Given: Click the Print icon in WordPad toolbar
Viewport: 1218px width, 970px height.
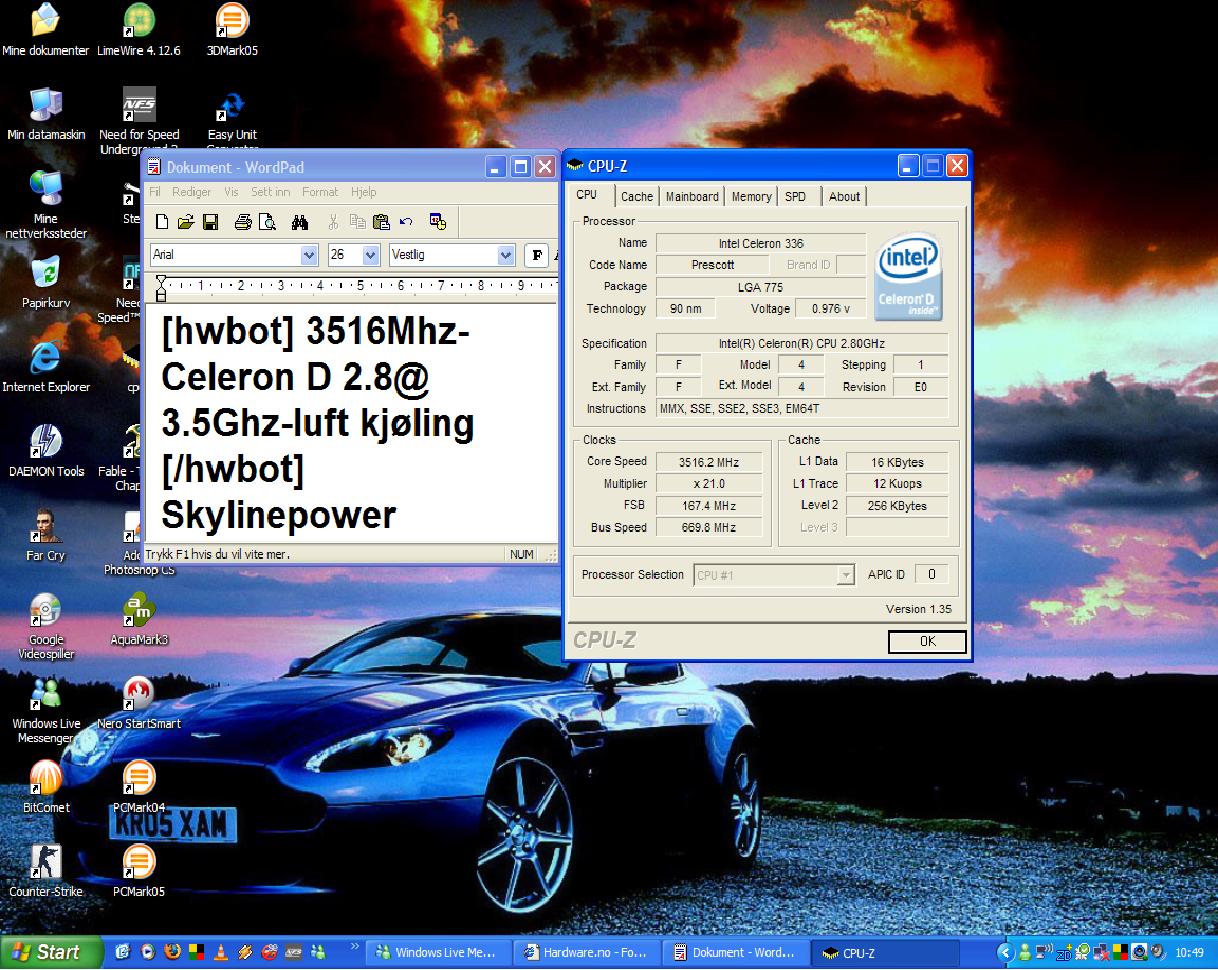Looking at the screenshot, I should click(x=243, y=222).
